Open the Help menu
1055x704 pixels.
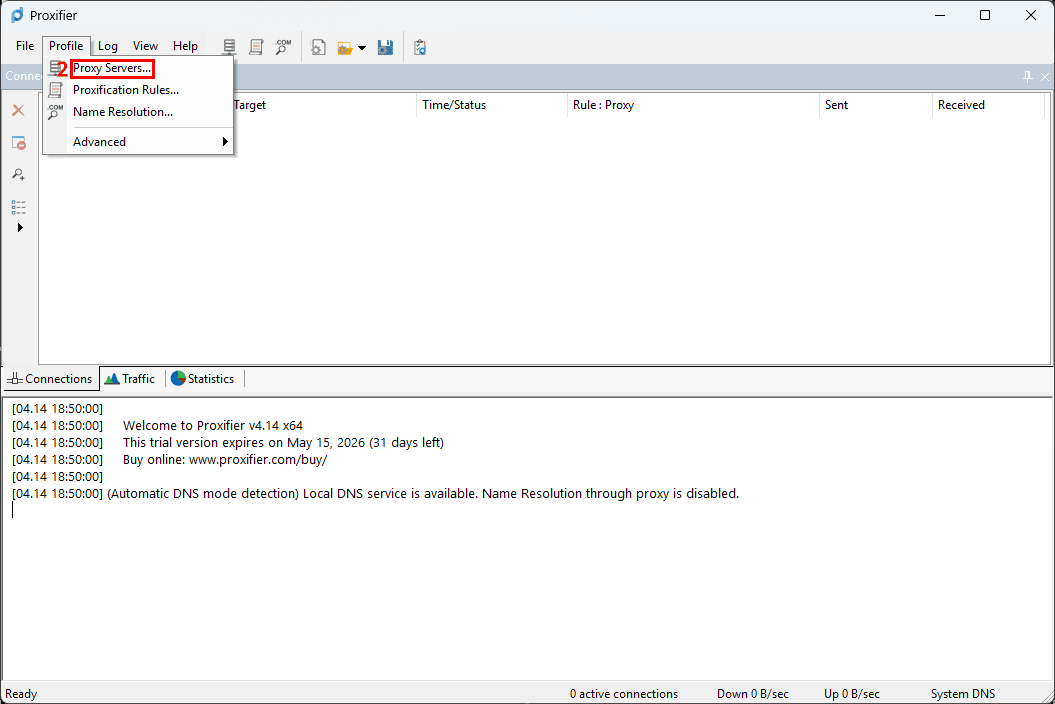coord(185,46)
